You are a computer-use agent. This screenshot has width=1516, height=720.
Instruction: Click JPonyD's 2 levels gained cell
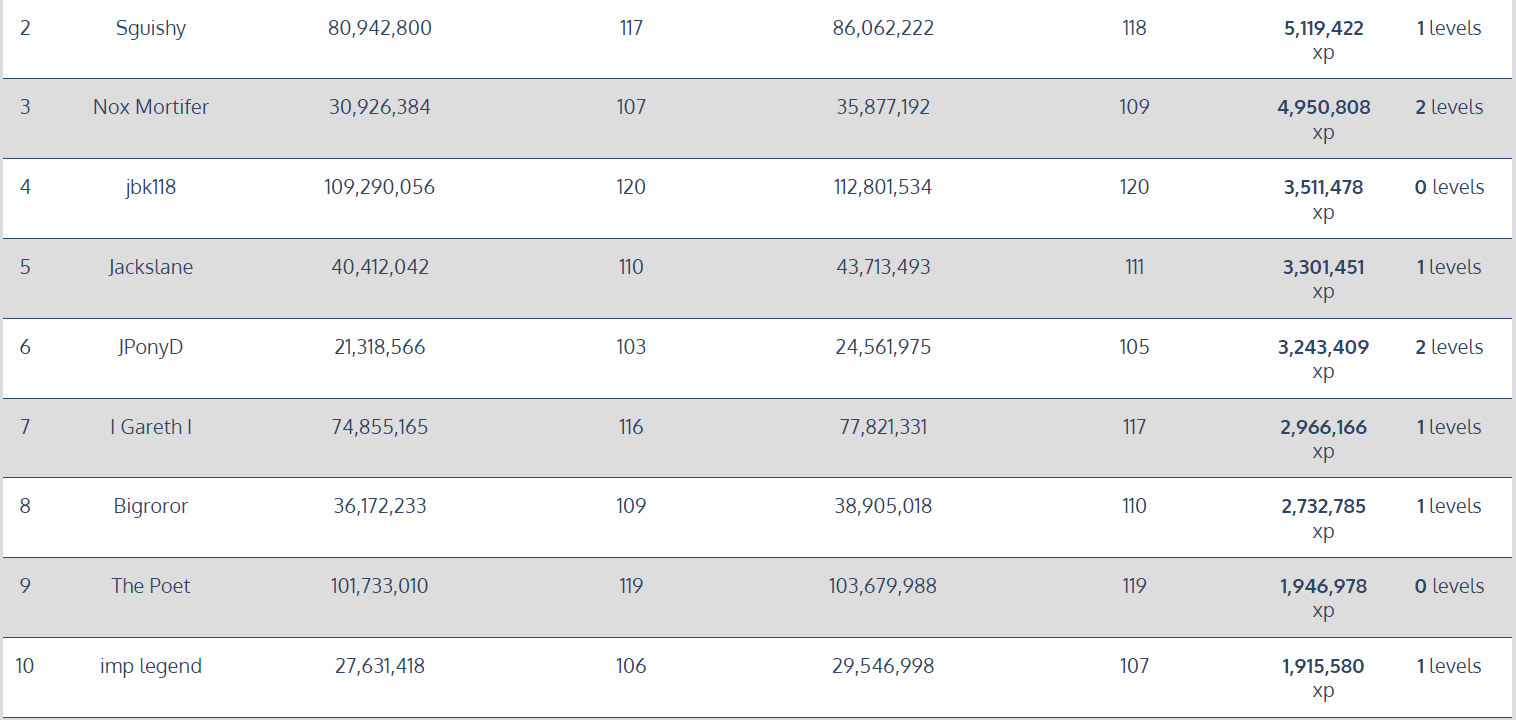coord(1449,347)
